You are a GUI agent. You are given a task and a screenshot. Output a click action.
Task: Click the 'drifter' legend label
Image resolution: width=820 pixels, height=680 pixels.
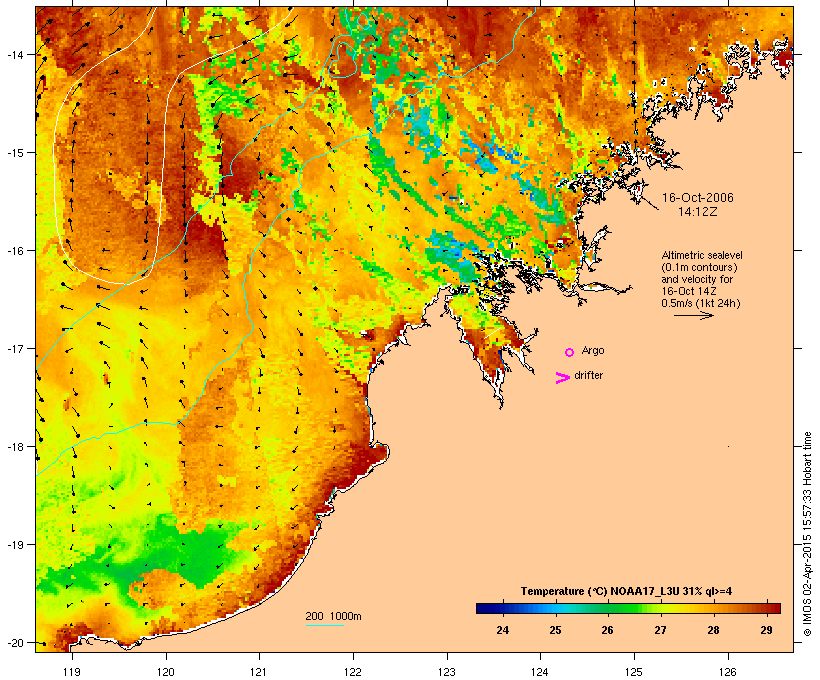[588, 375]
